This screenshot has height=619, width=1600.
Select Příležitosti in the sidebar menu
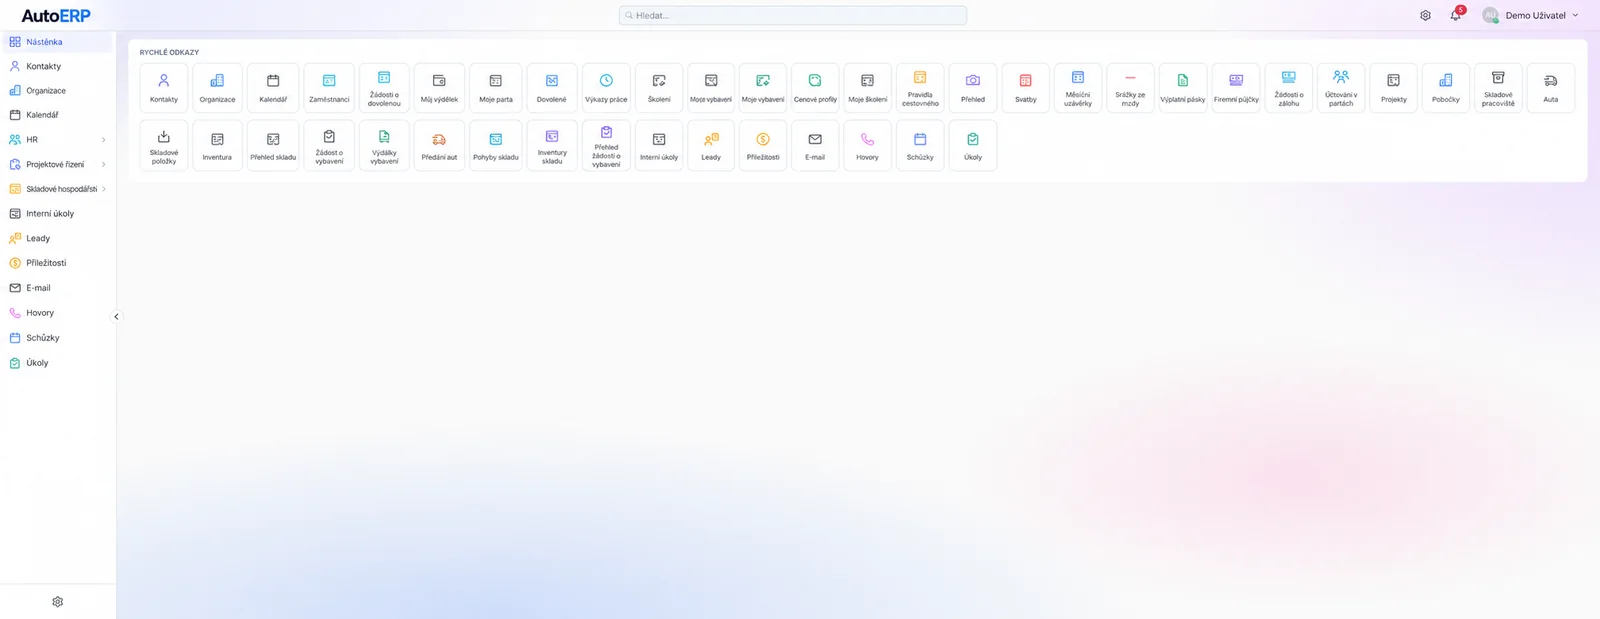[x=58, y=263]
